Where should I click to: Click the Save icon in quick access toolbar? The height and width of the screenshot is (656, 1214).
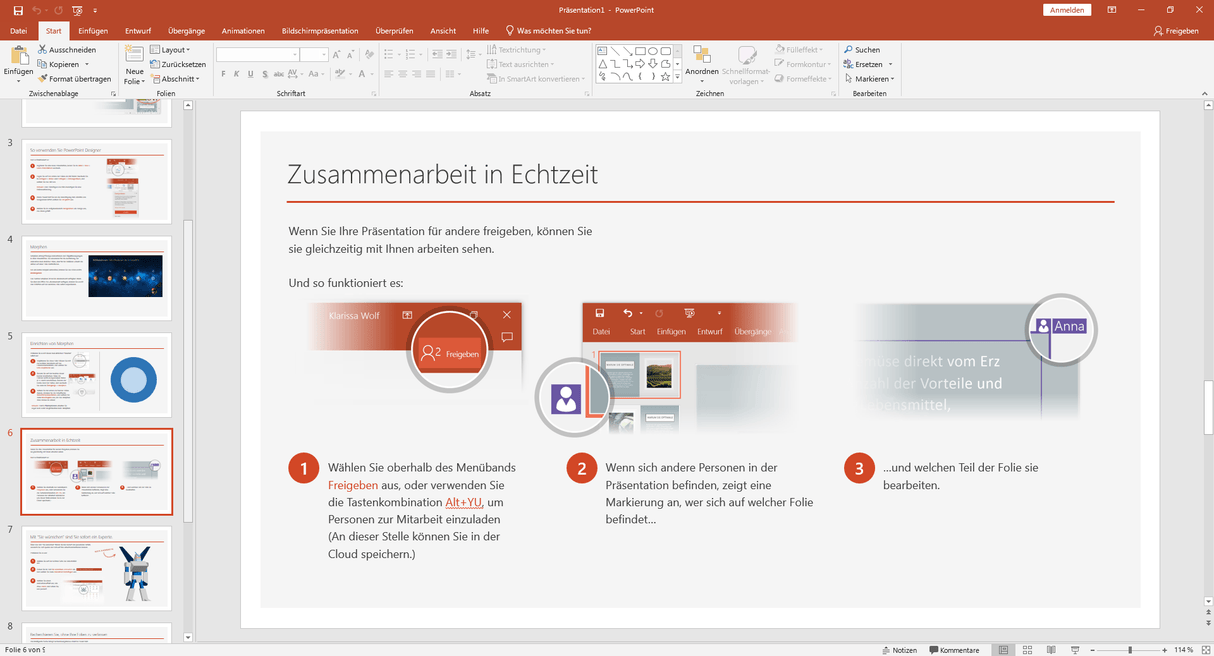pyautogui.click(x=18, y=10)
